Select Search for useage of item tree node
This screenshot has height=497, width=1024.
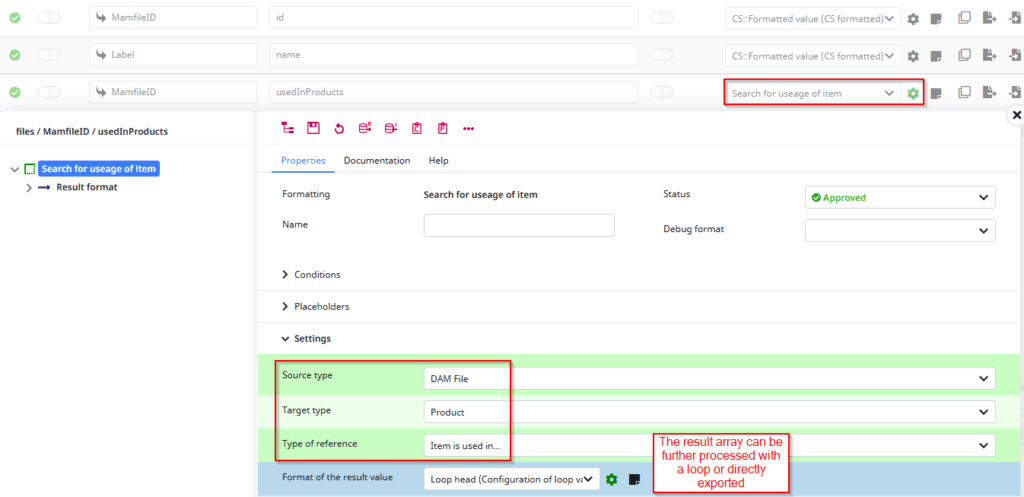tap(99, 169)
